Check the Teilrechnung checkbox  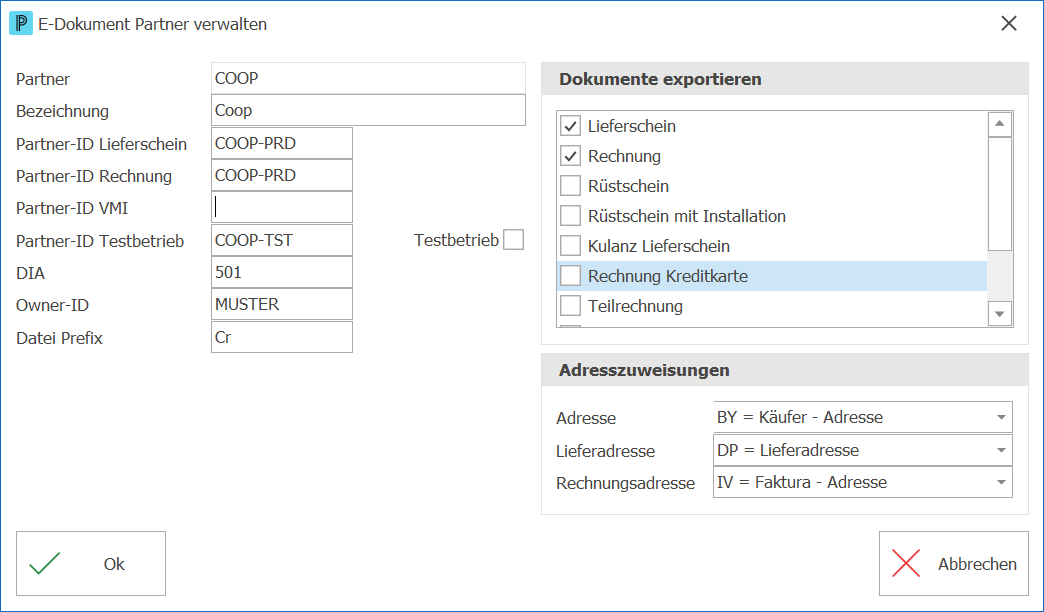[571, 306]
